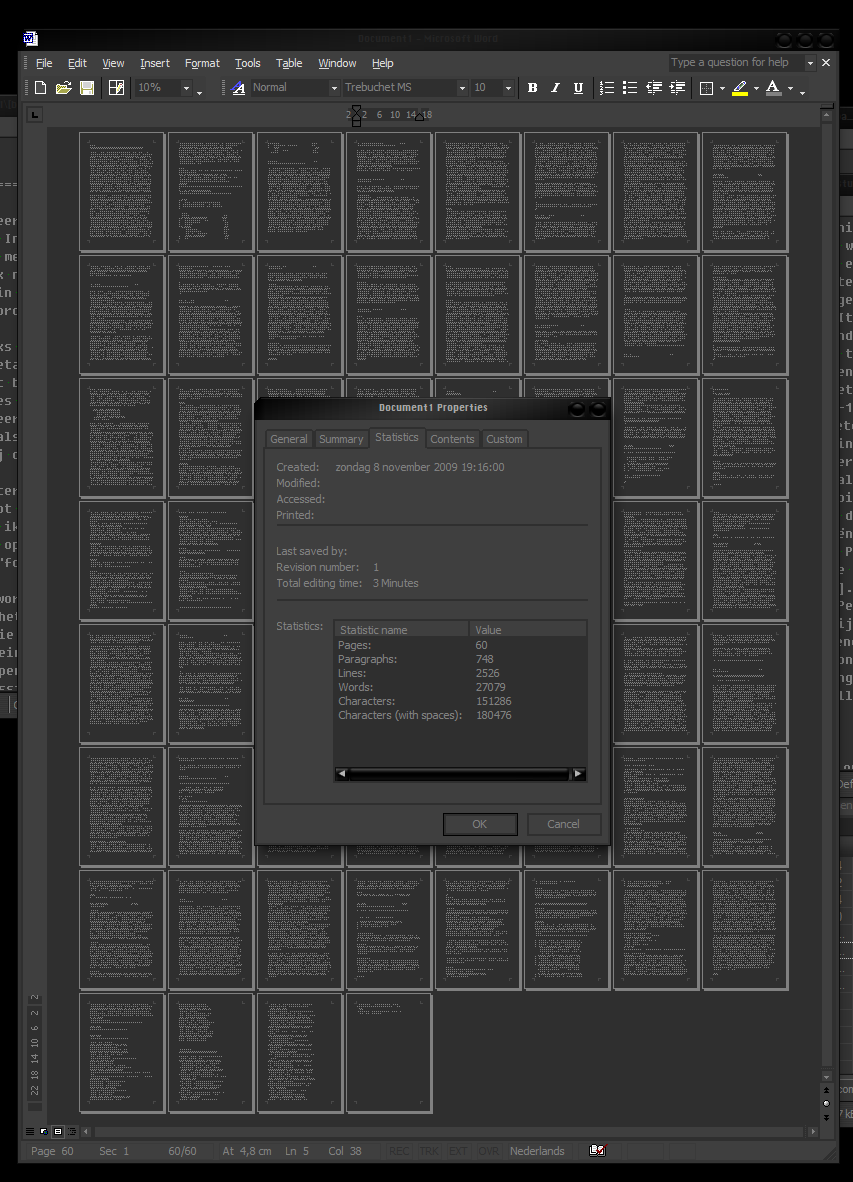Toggle Underline formatting
The height and width of the screenshot is (1182, 853).
click(x=578, y=88)
